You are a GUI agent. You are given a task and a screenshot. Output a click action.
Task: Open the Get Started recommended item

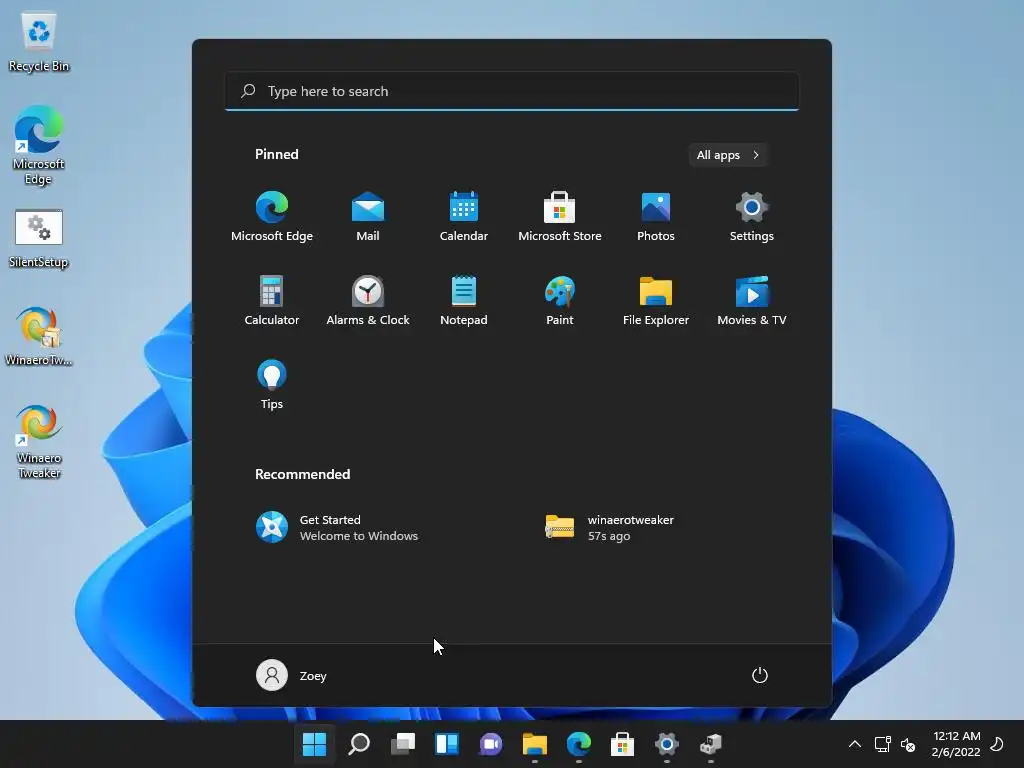click(337, 528)
